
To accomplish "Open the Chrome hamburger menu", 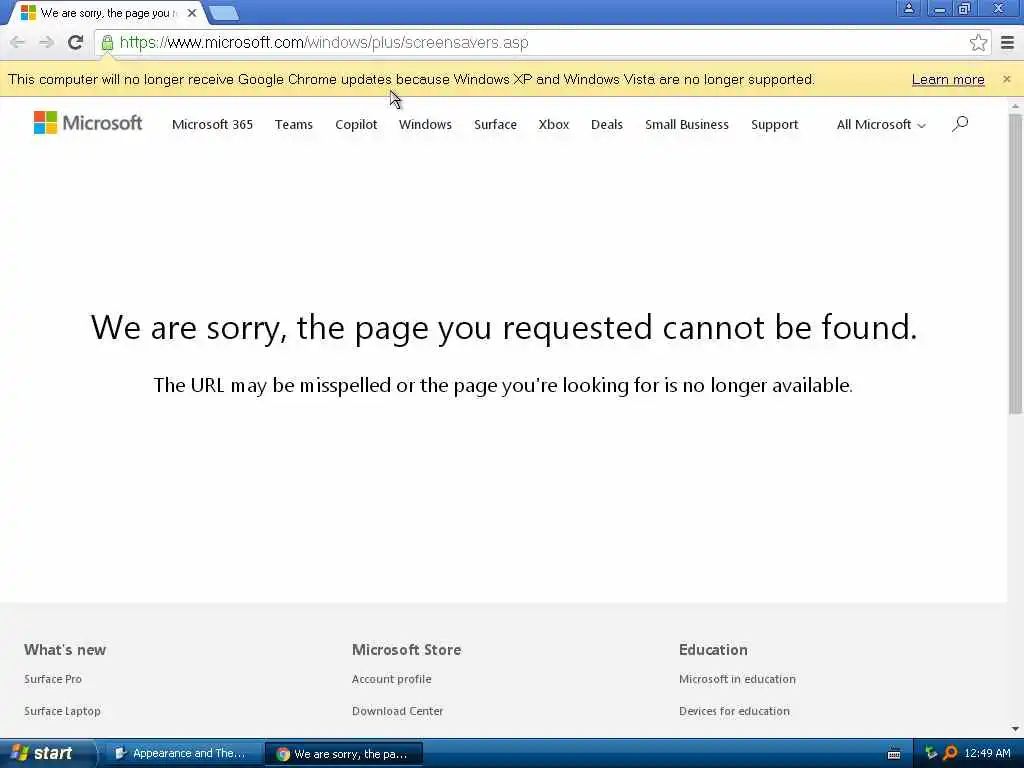I will point(1007,42).
